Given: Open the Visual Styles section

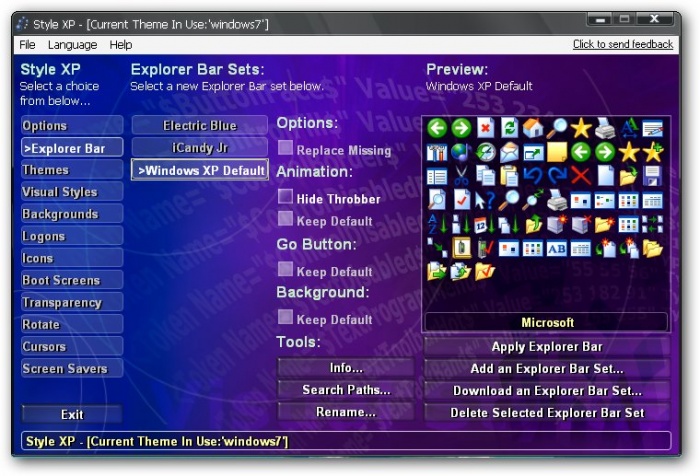Looking at the screenshot, I should pyautogui.click(x=72, y=192).
